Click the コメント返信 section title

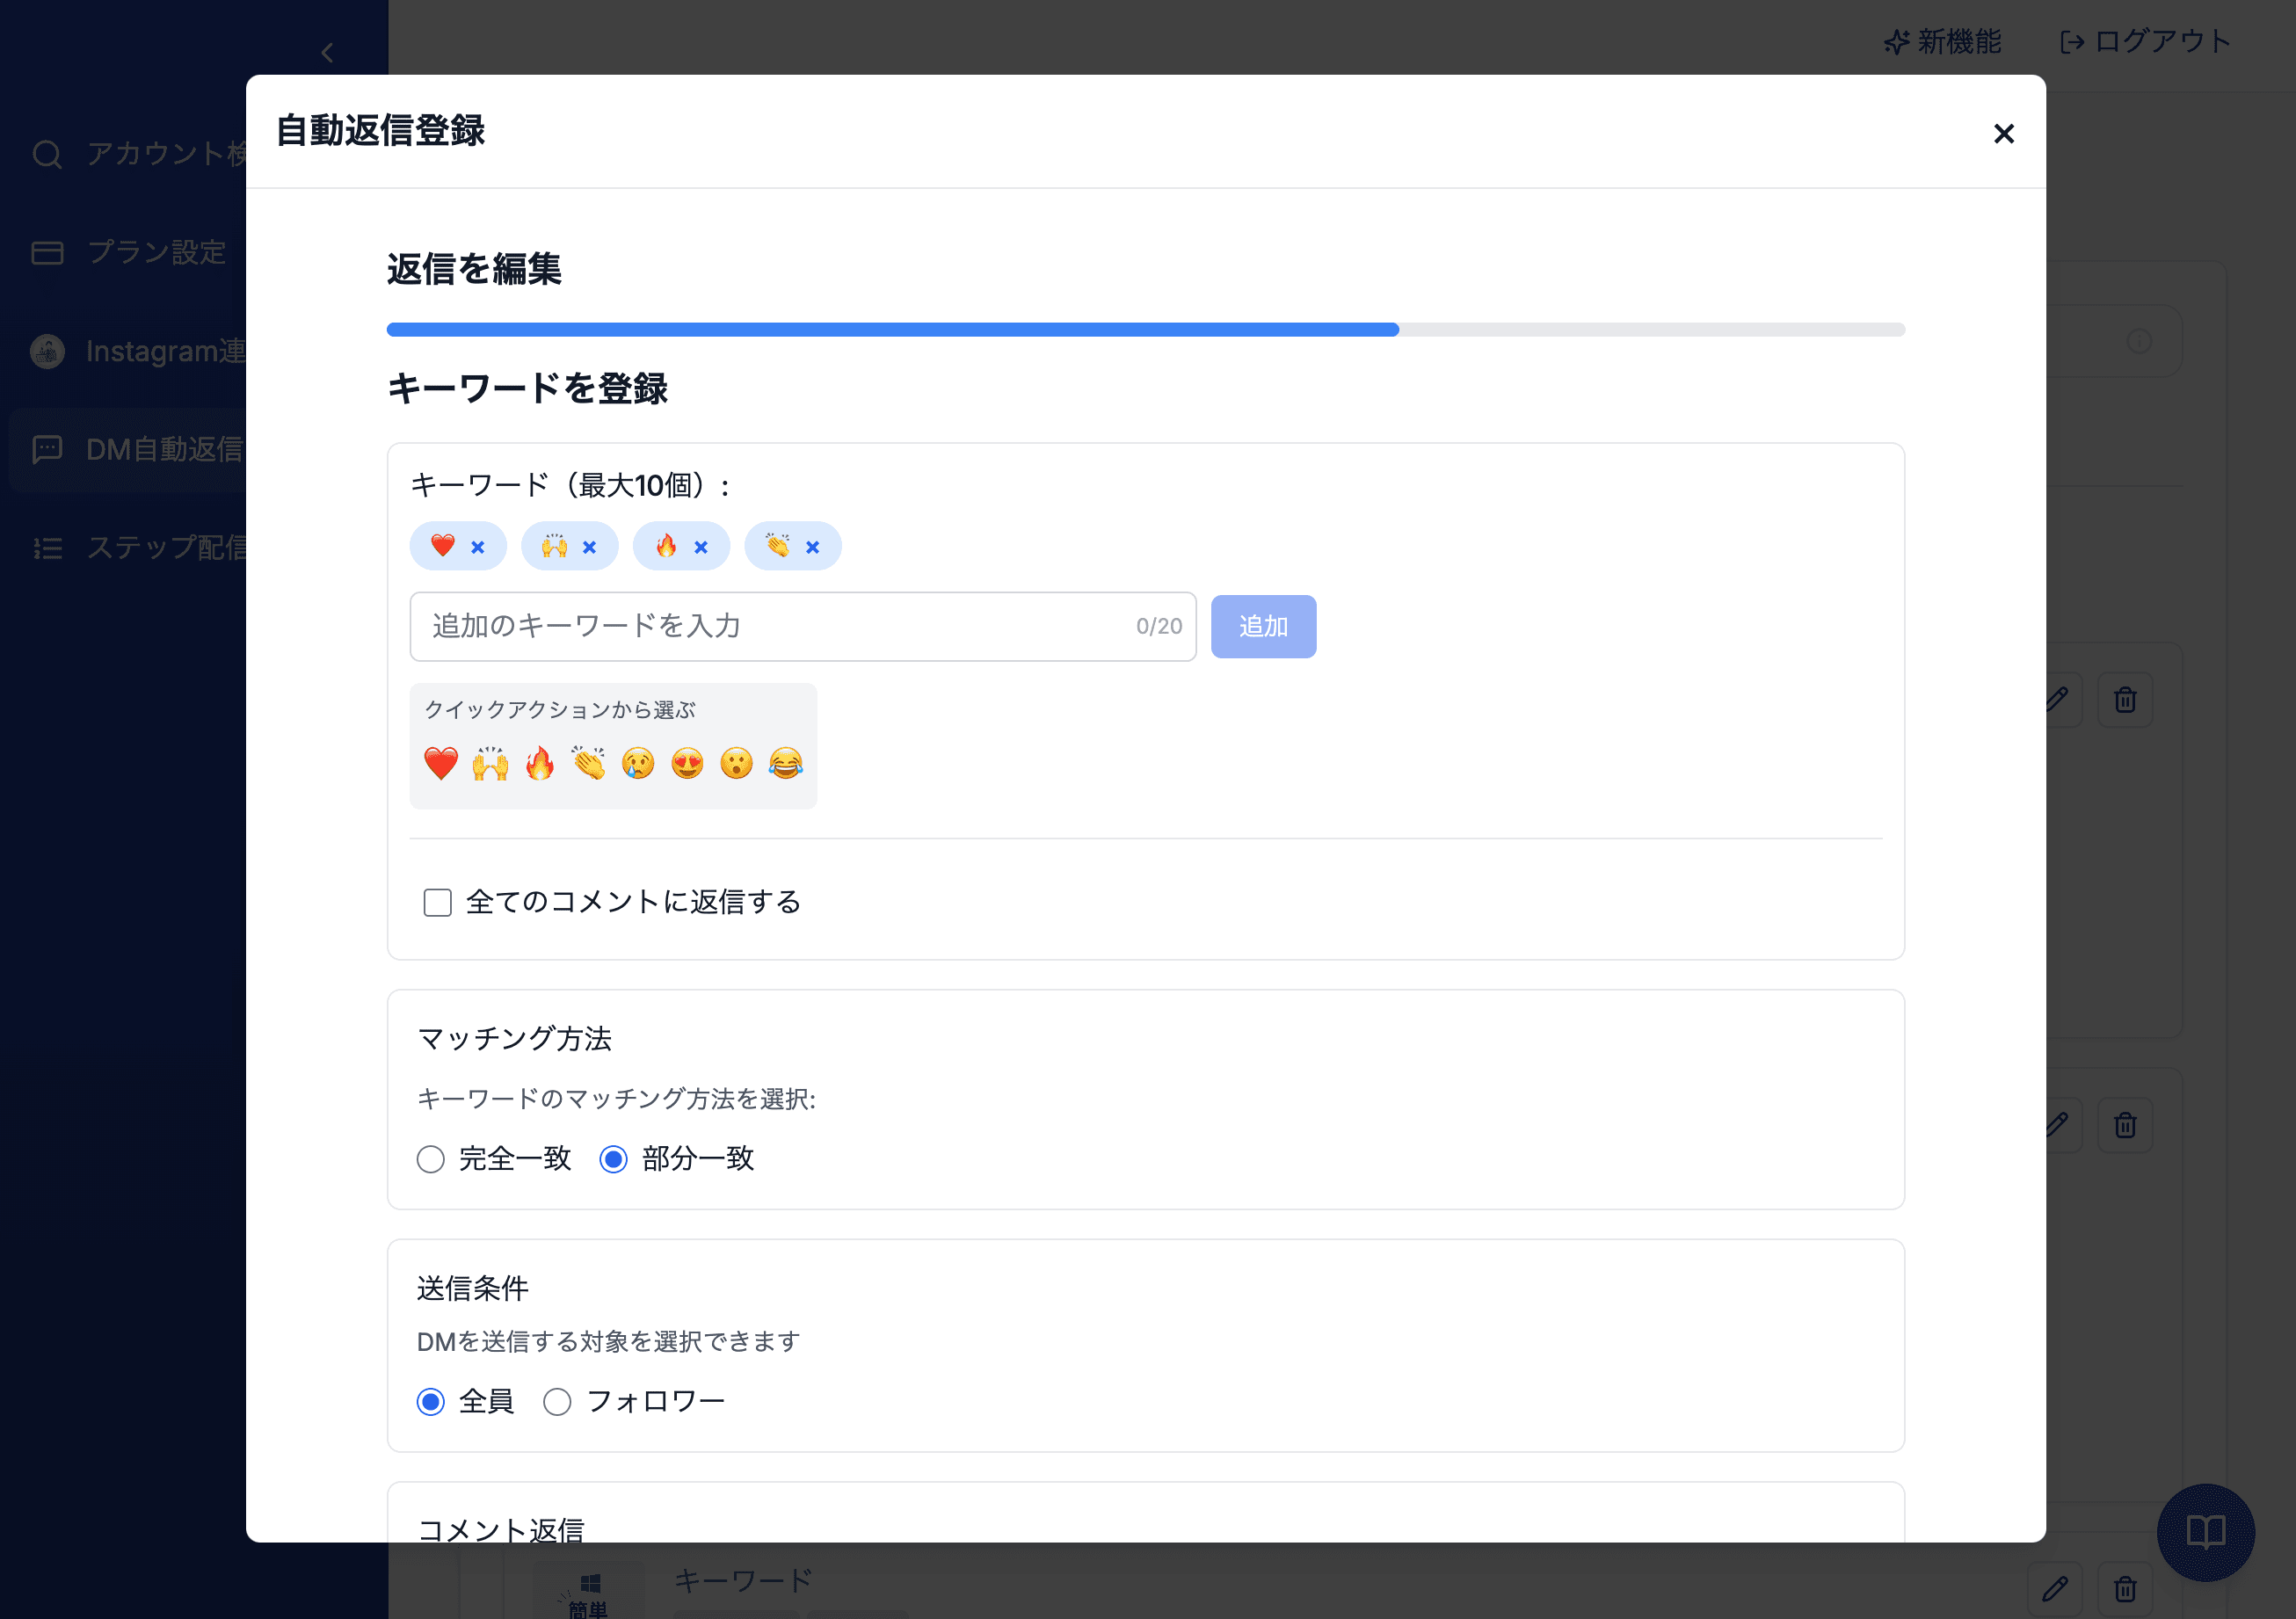(500, 1529)
